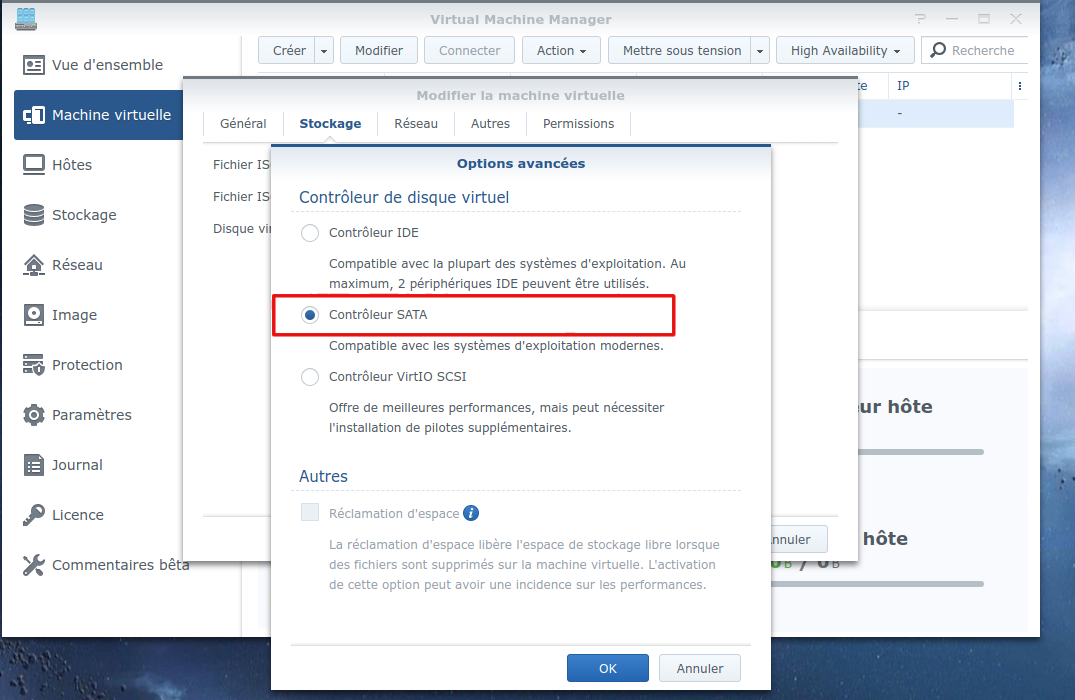Open the Action dropdown menu

(561, 51)
